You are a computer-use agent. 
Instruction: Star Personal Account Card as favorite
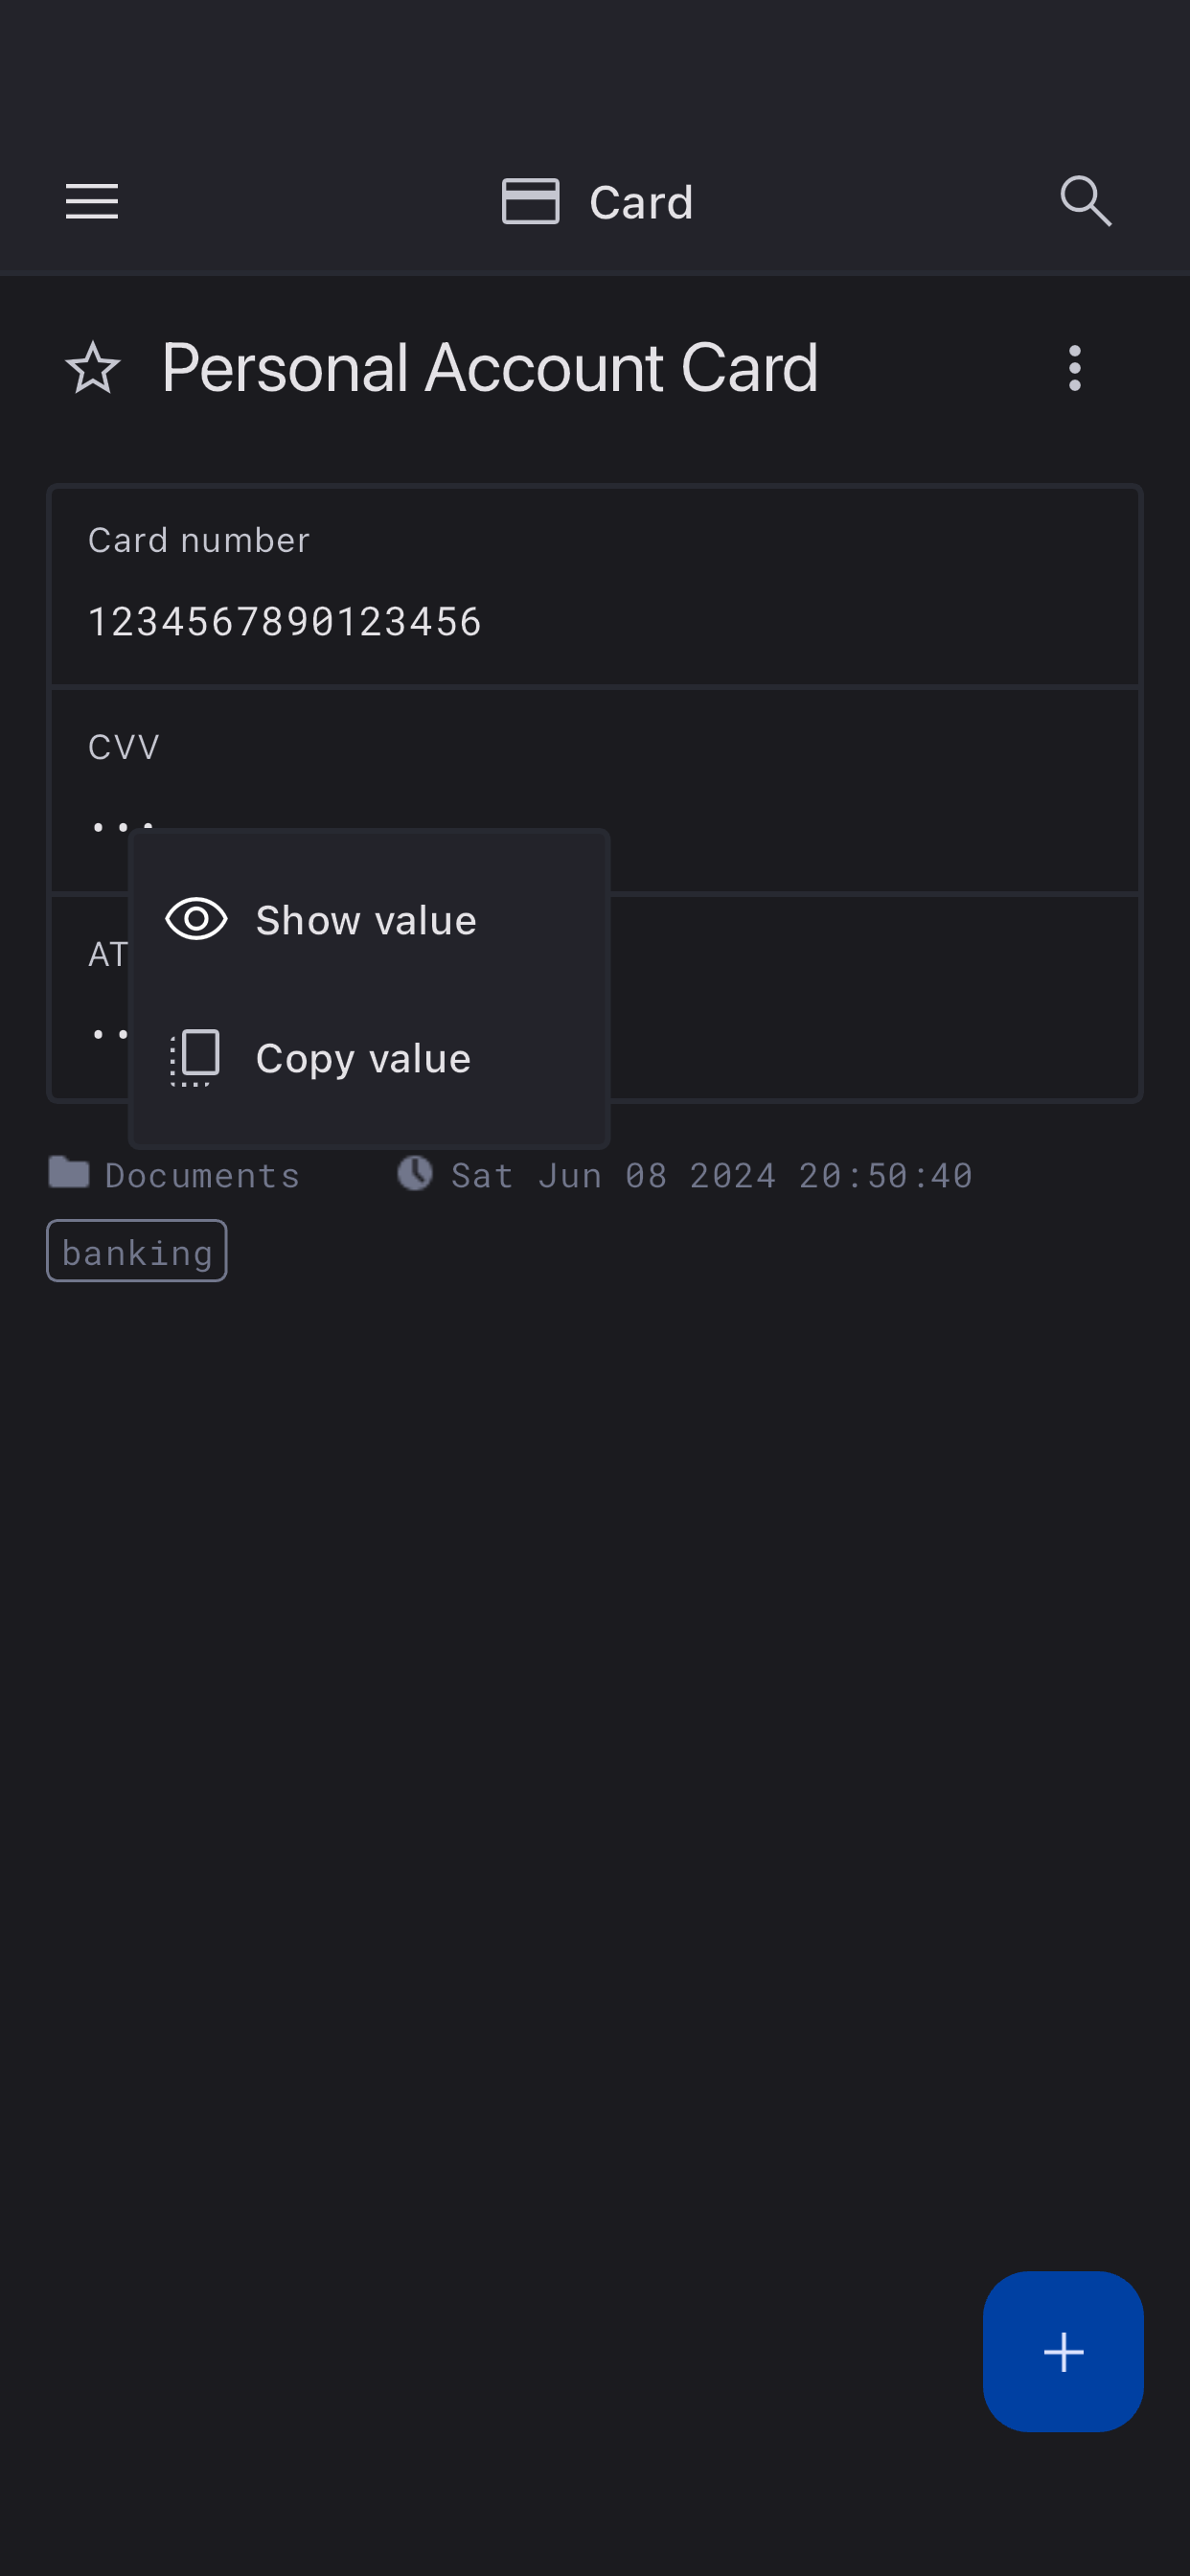(93, 368)
